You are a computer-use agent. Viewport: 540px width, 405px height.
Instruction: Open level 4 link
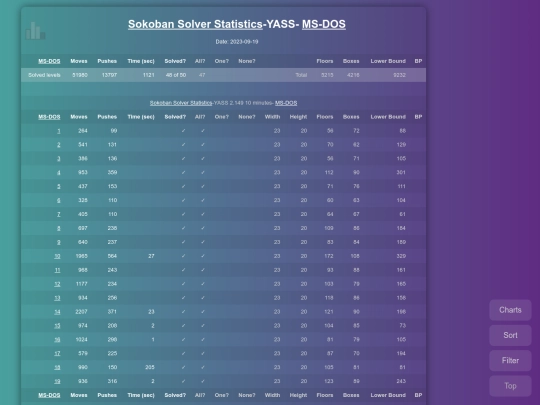(59, 173)
